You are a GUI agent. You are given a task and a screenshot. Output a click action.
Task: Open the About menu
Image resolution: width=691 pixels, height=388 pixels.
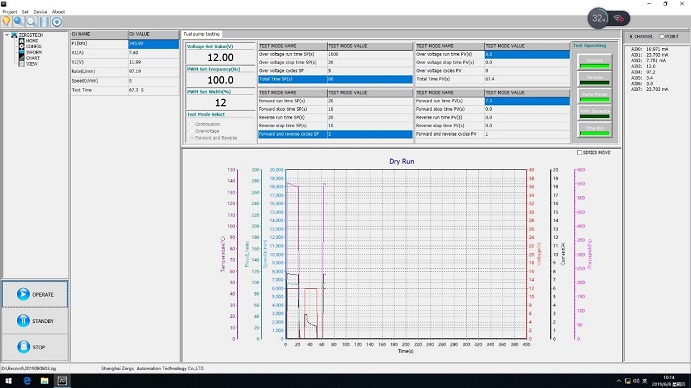(58, 12)
